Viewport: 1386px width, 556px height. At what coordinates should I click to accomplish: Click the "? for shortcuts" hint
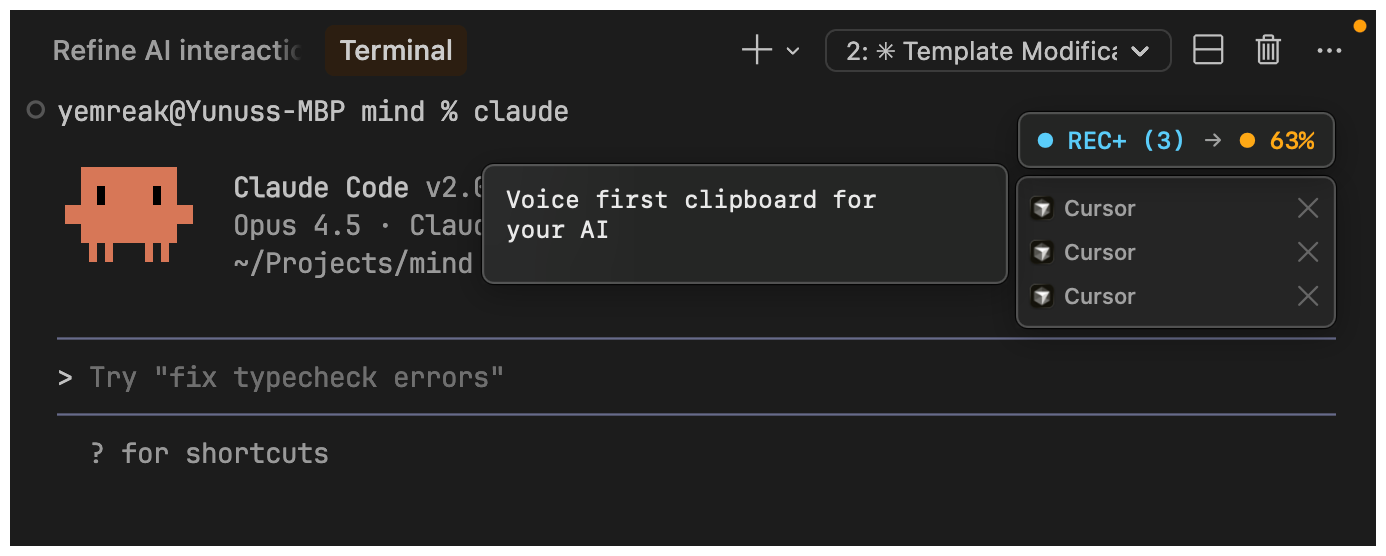point(209,453)
